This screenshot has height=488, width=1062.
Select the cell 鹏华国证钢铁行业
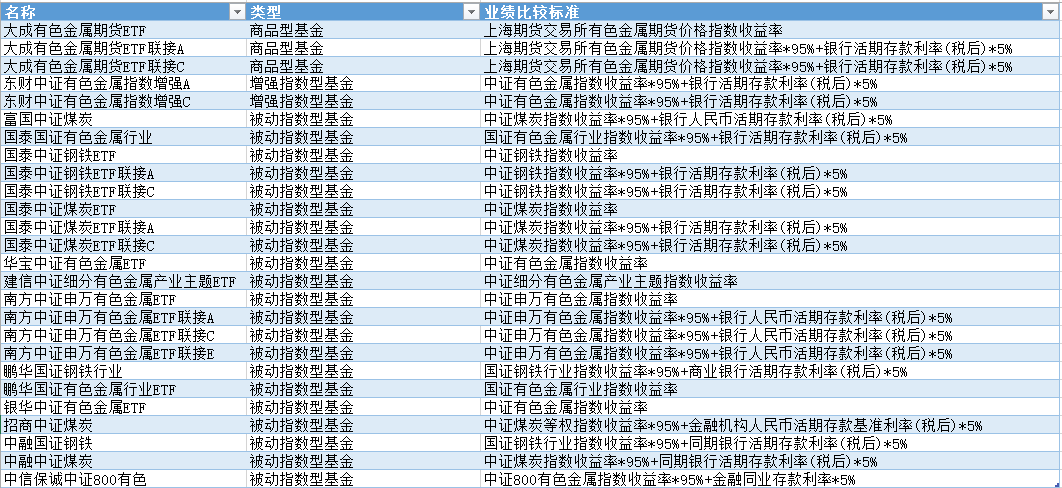123,371
